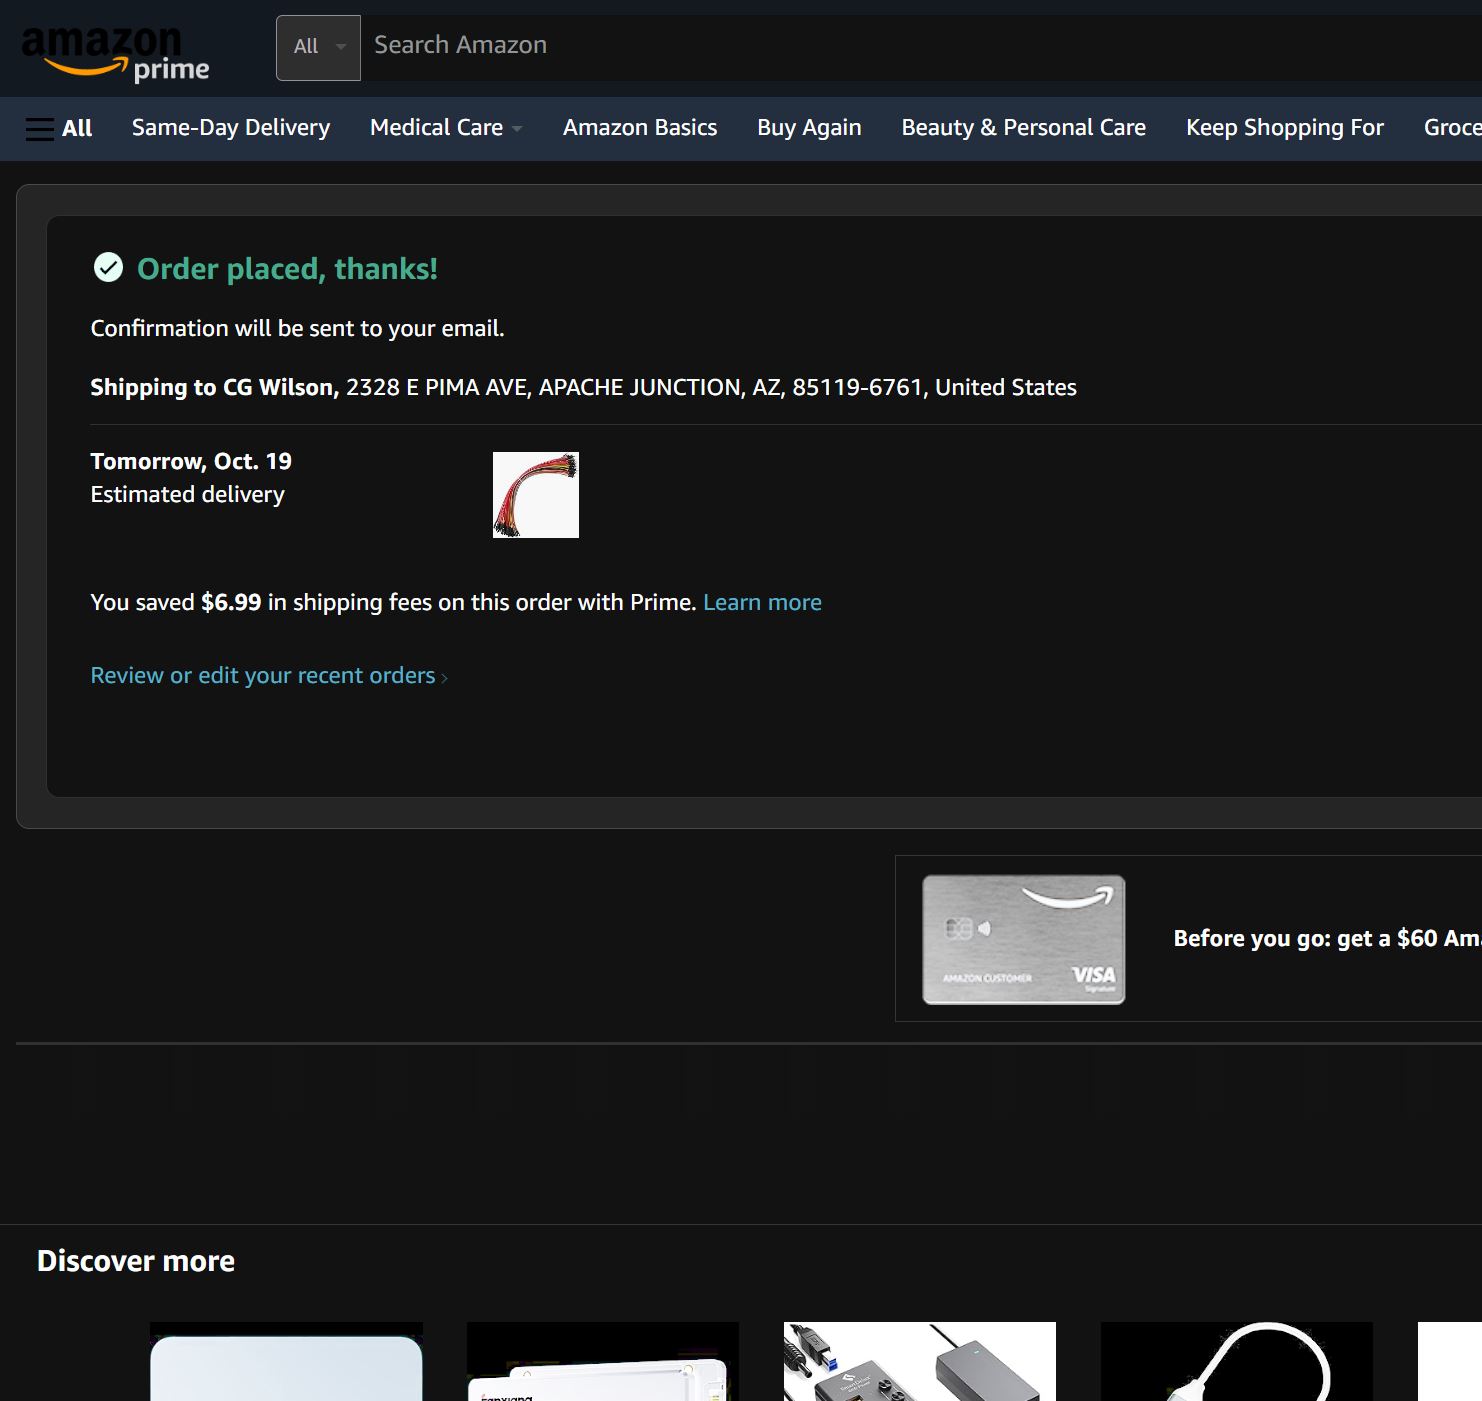Click the Order placed, thanks! heading
The image size is (1482, 1401).
click(287, 269)
